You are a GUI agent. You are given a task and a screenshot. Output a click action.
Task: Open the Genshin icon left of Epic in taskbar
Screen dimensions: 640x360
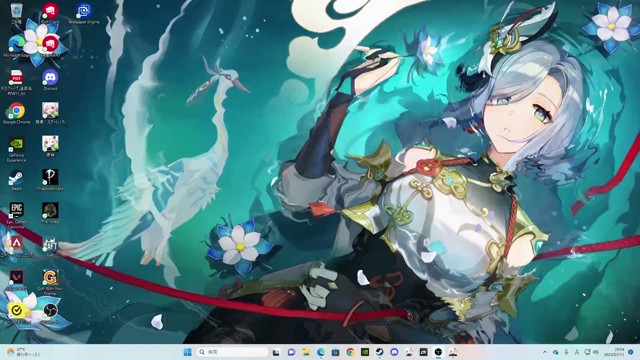409,352
